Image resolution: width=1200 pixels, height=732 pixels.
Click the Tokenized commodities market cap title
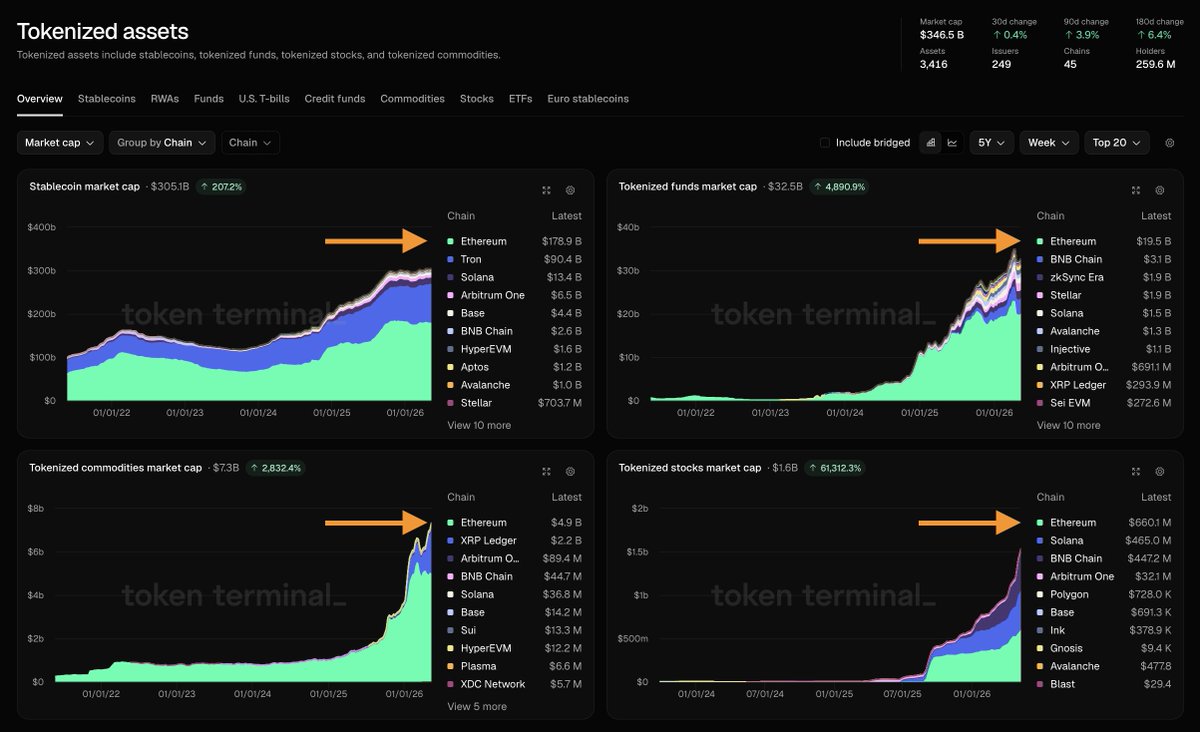[x=116, y=467]
